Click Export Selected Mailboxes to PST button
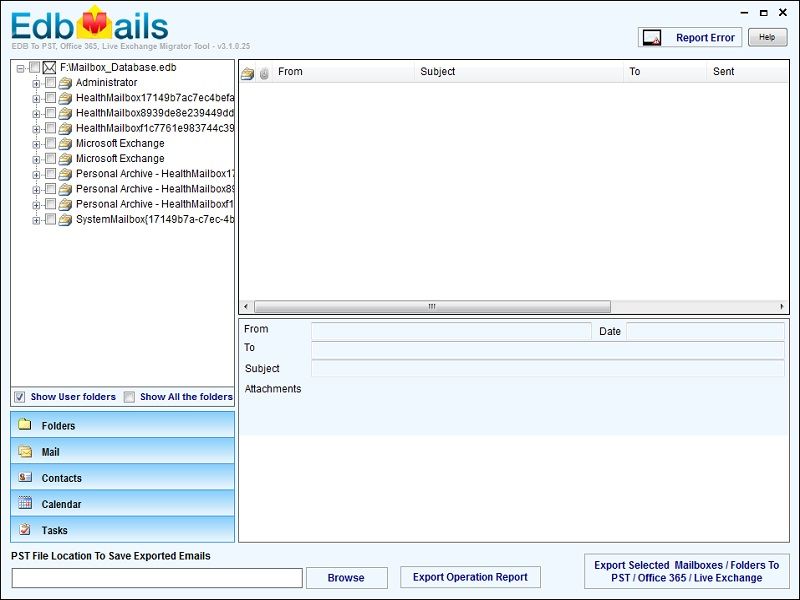This screenshot has height=600, width=800. pos(686,571)
